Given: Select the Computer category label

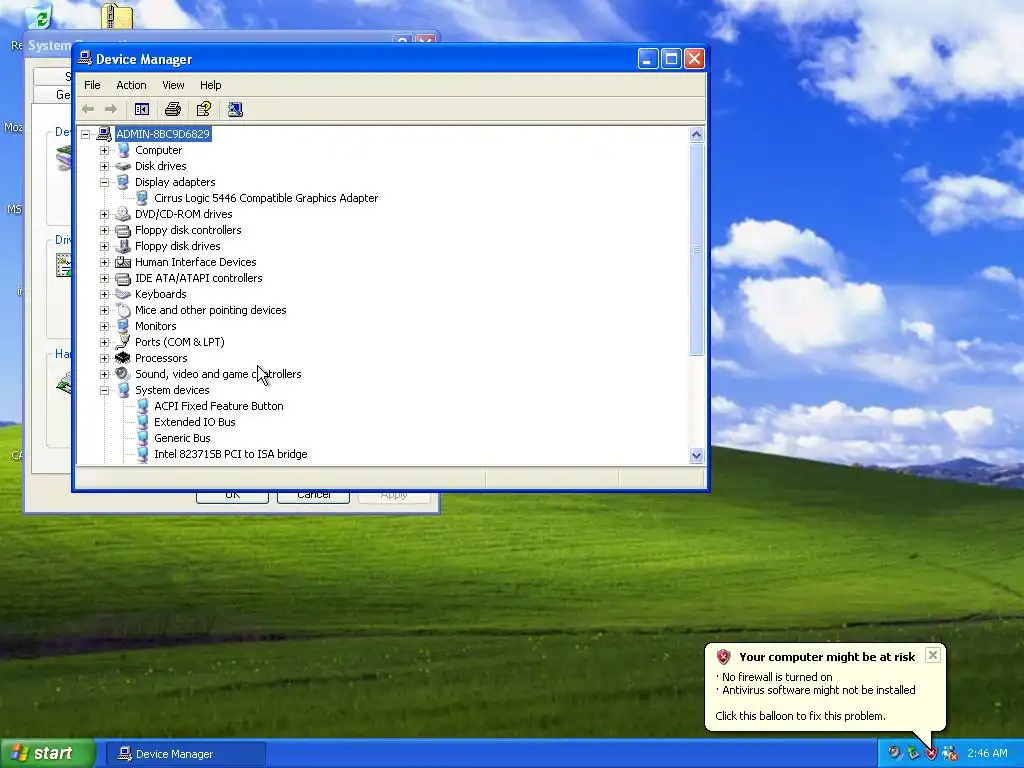Looking at the screenshot, I should click(x=159, y=150).
